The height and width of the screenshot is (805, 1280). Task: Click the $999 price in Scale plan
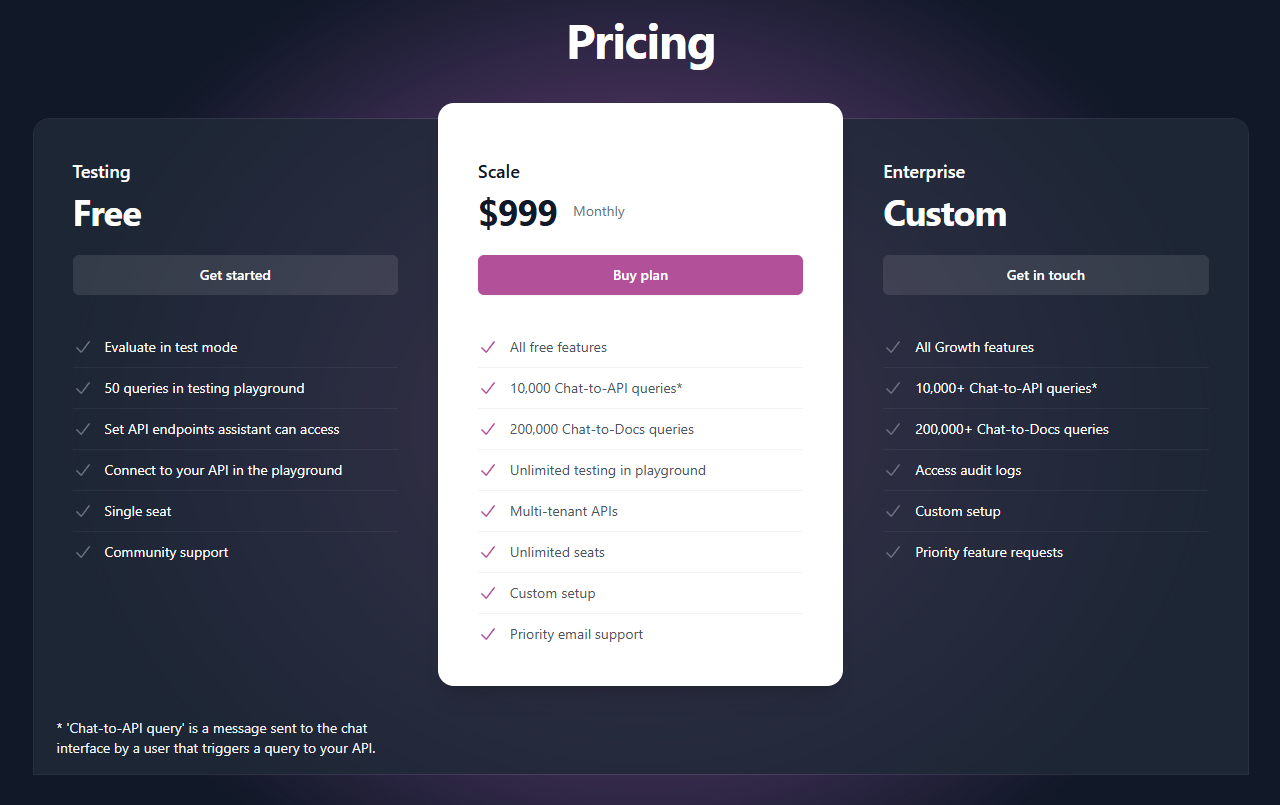518,213
